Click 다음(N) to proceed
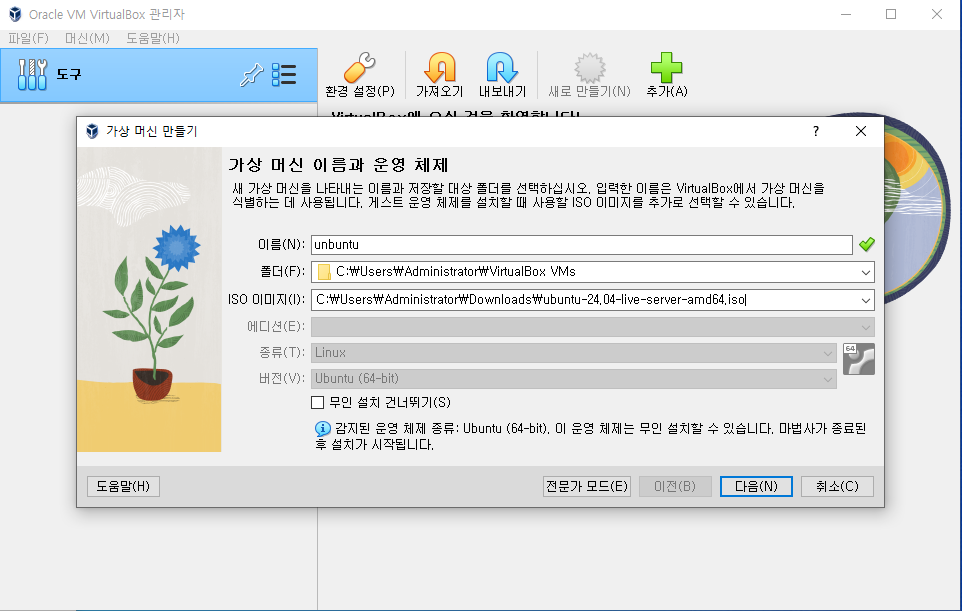The height and width of the screenshot is (611, 962). point(756,486)
